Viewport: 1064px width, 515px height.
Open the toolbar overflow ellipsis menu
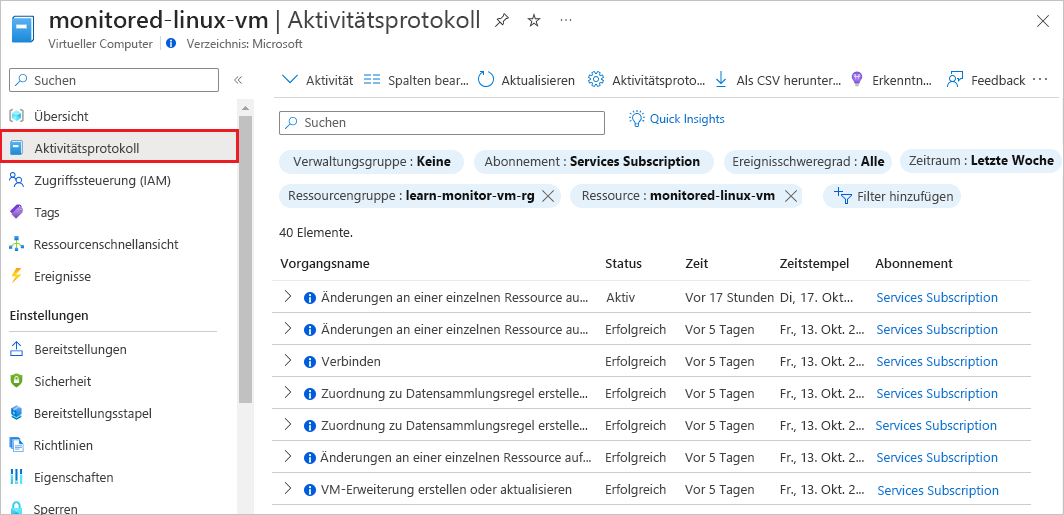(x=1040, y=79)
